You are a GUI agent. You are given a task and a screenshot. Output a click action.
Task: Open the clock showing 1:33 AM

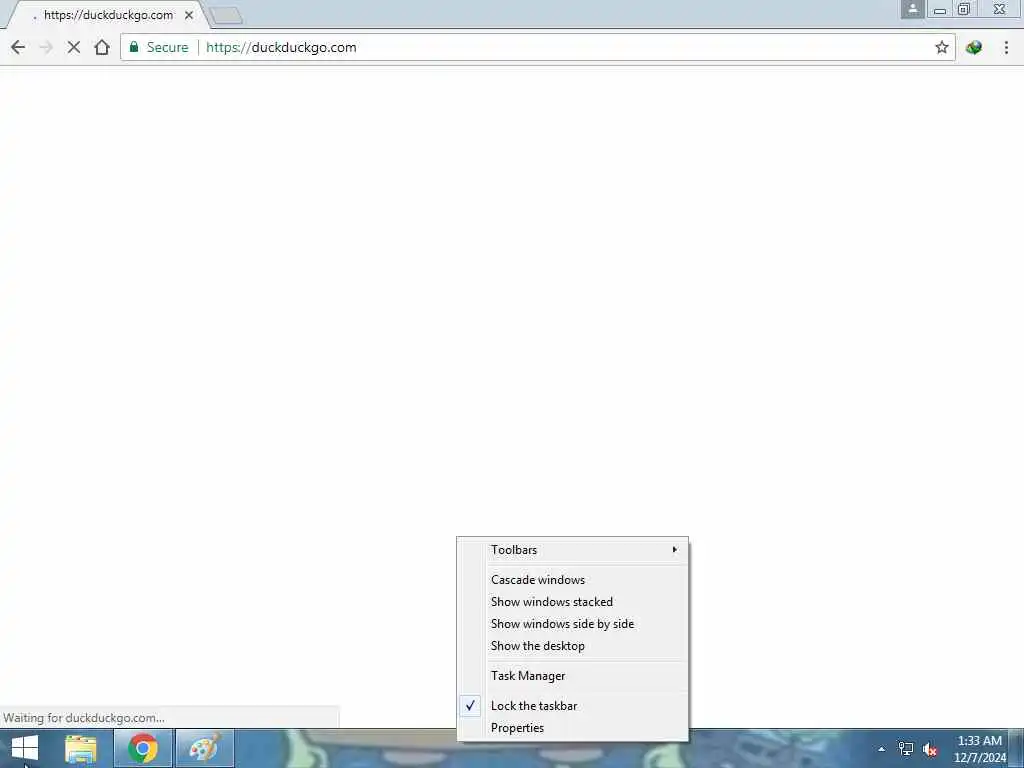(979, 749)
